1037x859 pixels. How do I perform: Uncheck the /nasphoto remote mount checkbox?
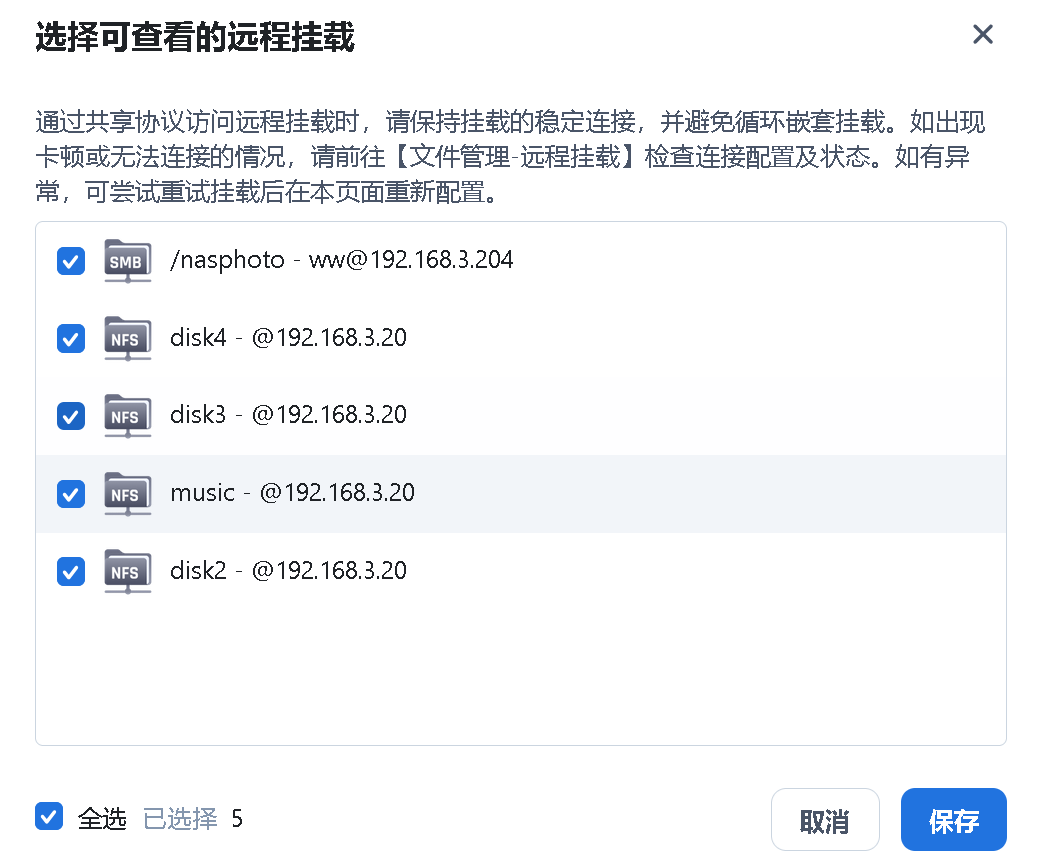point(70,261)
